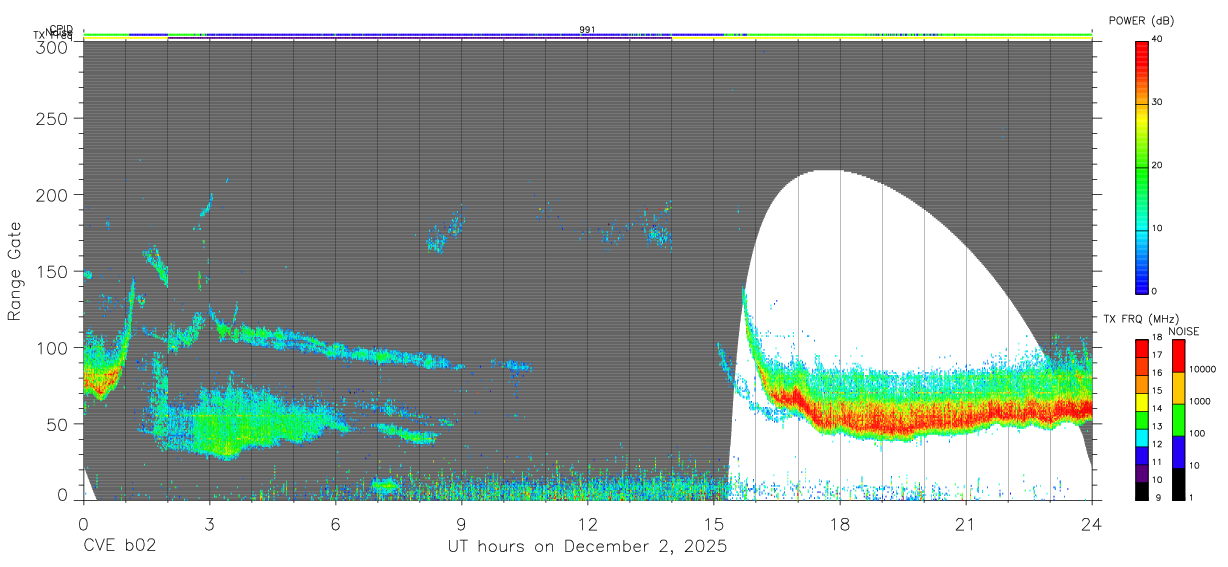Click the 20 tick on power colorbar

pos(1158,165)
